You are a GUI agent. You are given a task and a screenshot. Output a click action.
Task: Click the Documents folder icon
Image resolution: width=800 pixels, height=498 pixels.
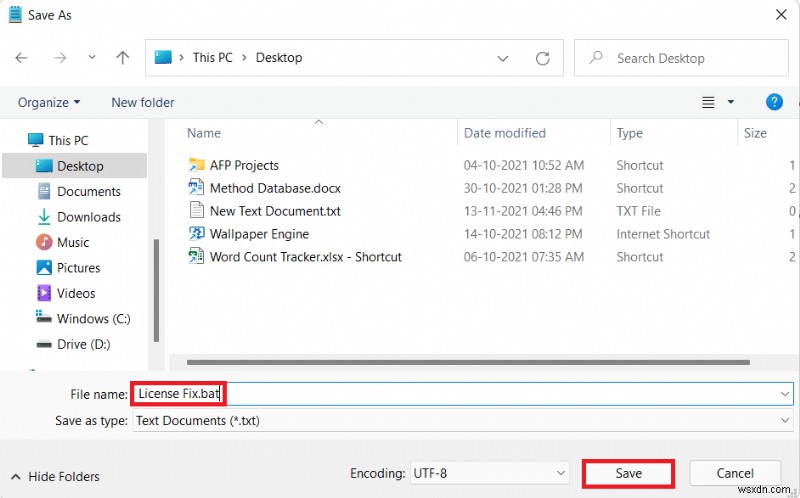pos(44,191)
